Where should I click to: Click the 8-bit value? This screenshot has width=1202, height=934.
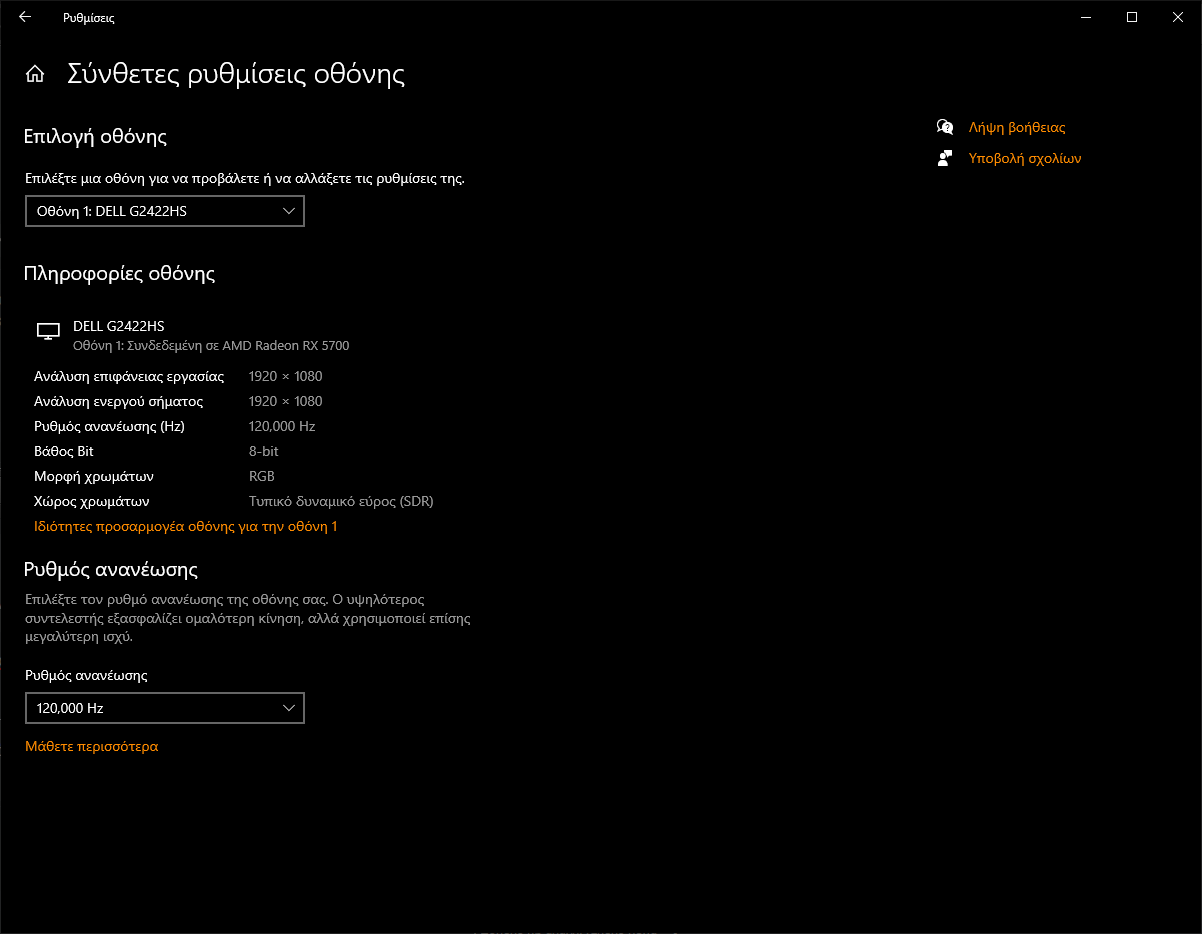(264, 451)
